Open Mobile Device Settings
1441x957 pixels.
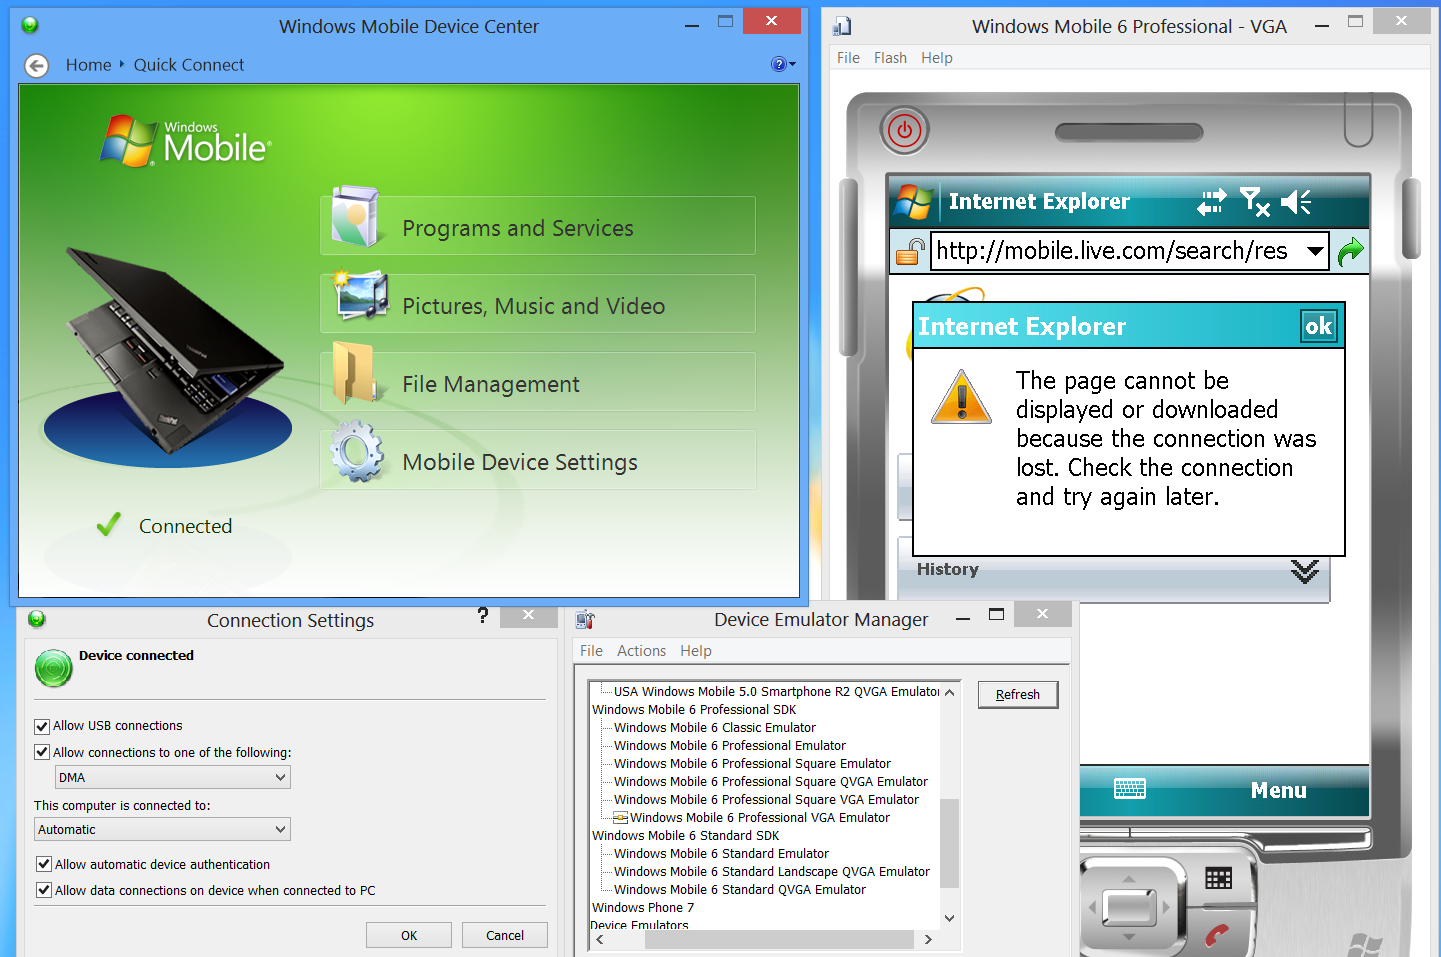538,460
